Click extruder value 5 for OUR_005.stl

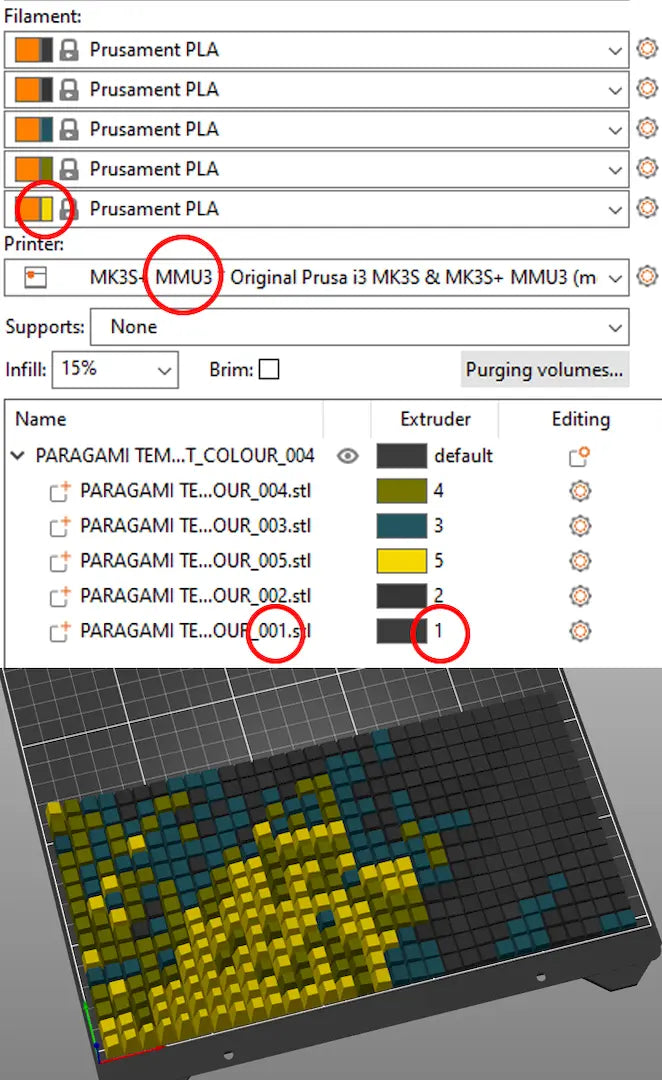click(x=438, y=561)
